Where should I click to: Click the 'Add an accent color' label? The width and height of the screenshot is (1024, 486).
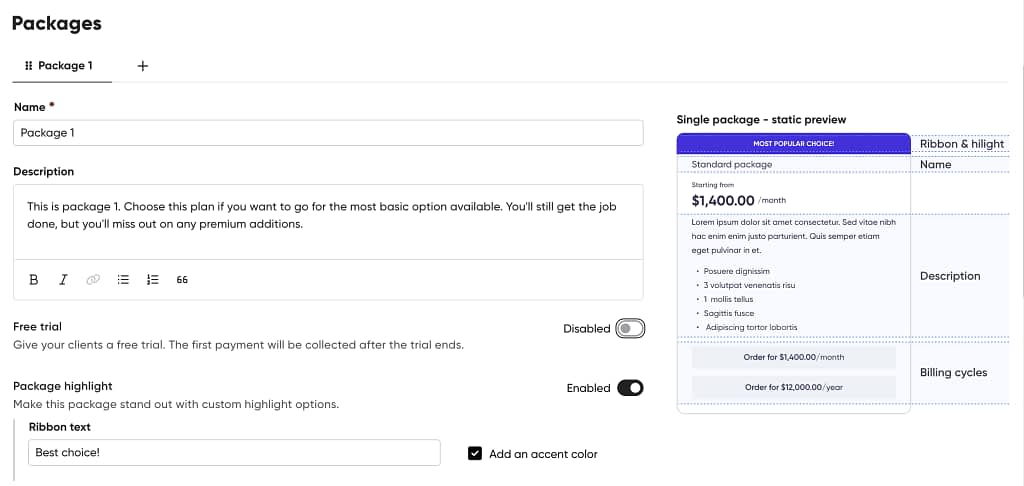pos(543,454)
